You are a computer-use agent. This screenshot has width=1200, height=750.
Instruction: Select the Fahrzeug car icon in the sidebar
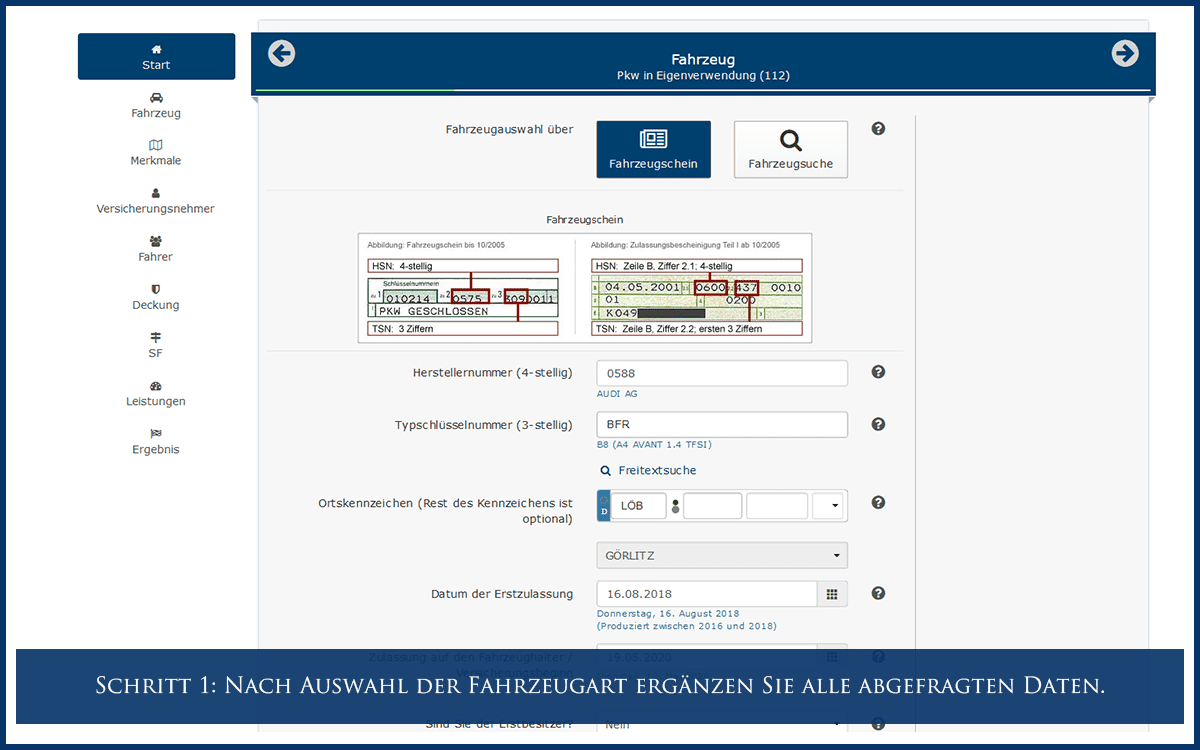(156, 97)
